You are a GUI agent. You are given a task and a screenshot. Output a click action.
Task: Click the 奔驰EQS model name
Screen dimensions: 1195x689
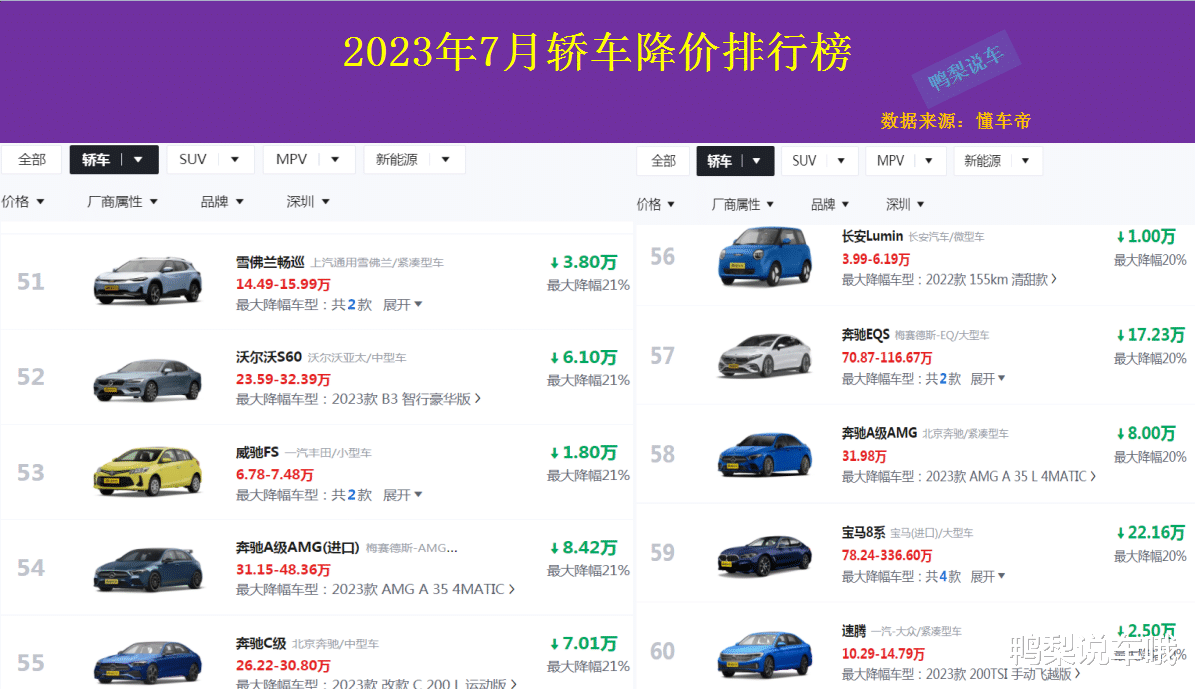(865, 335)
